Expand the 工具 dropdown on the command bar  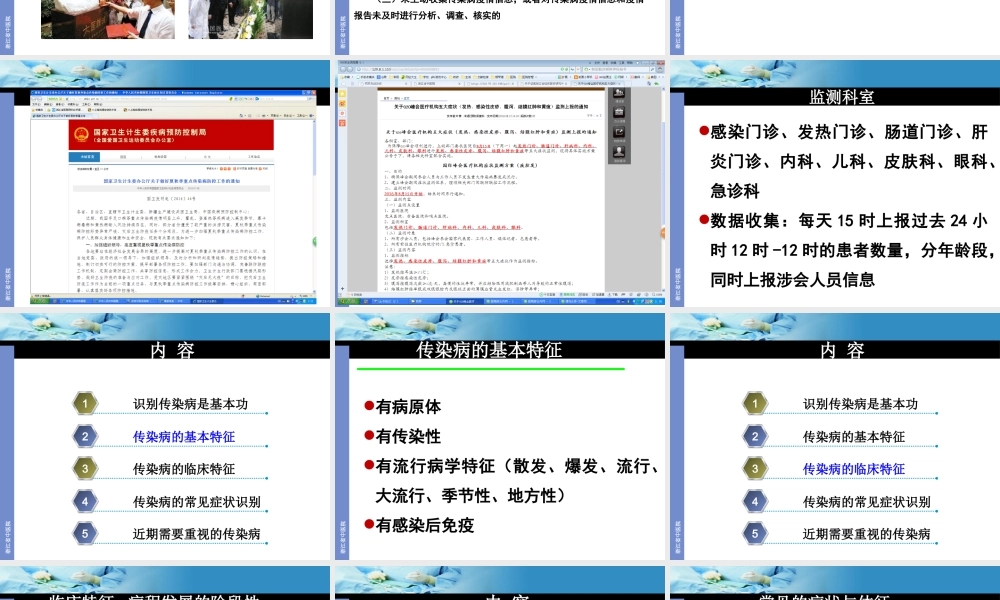click(x=302, y=117)
